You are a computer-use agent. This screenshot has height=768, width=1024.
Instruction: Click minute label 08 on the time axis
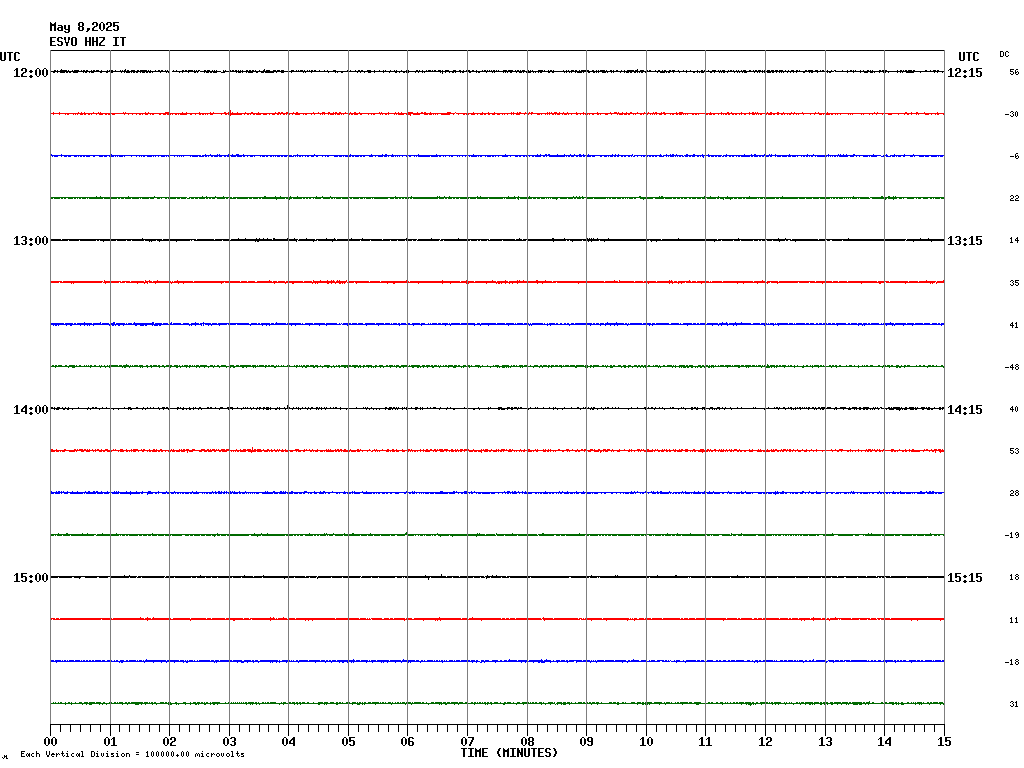click(528, 742)
